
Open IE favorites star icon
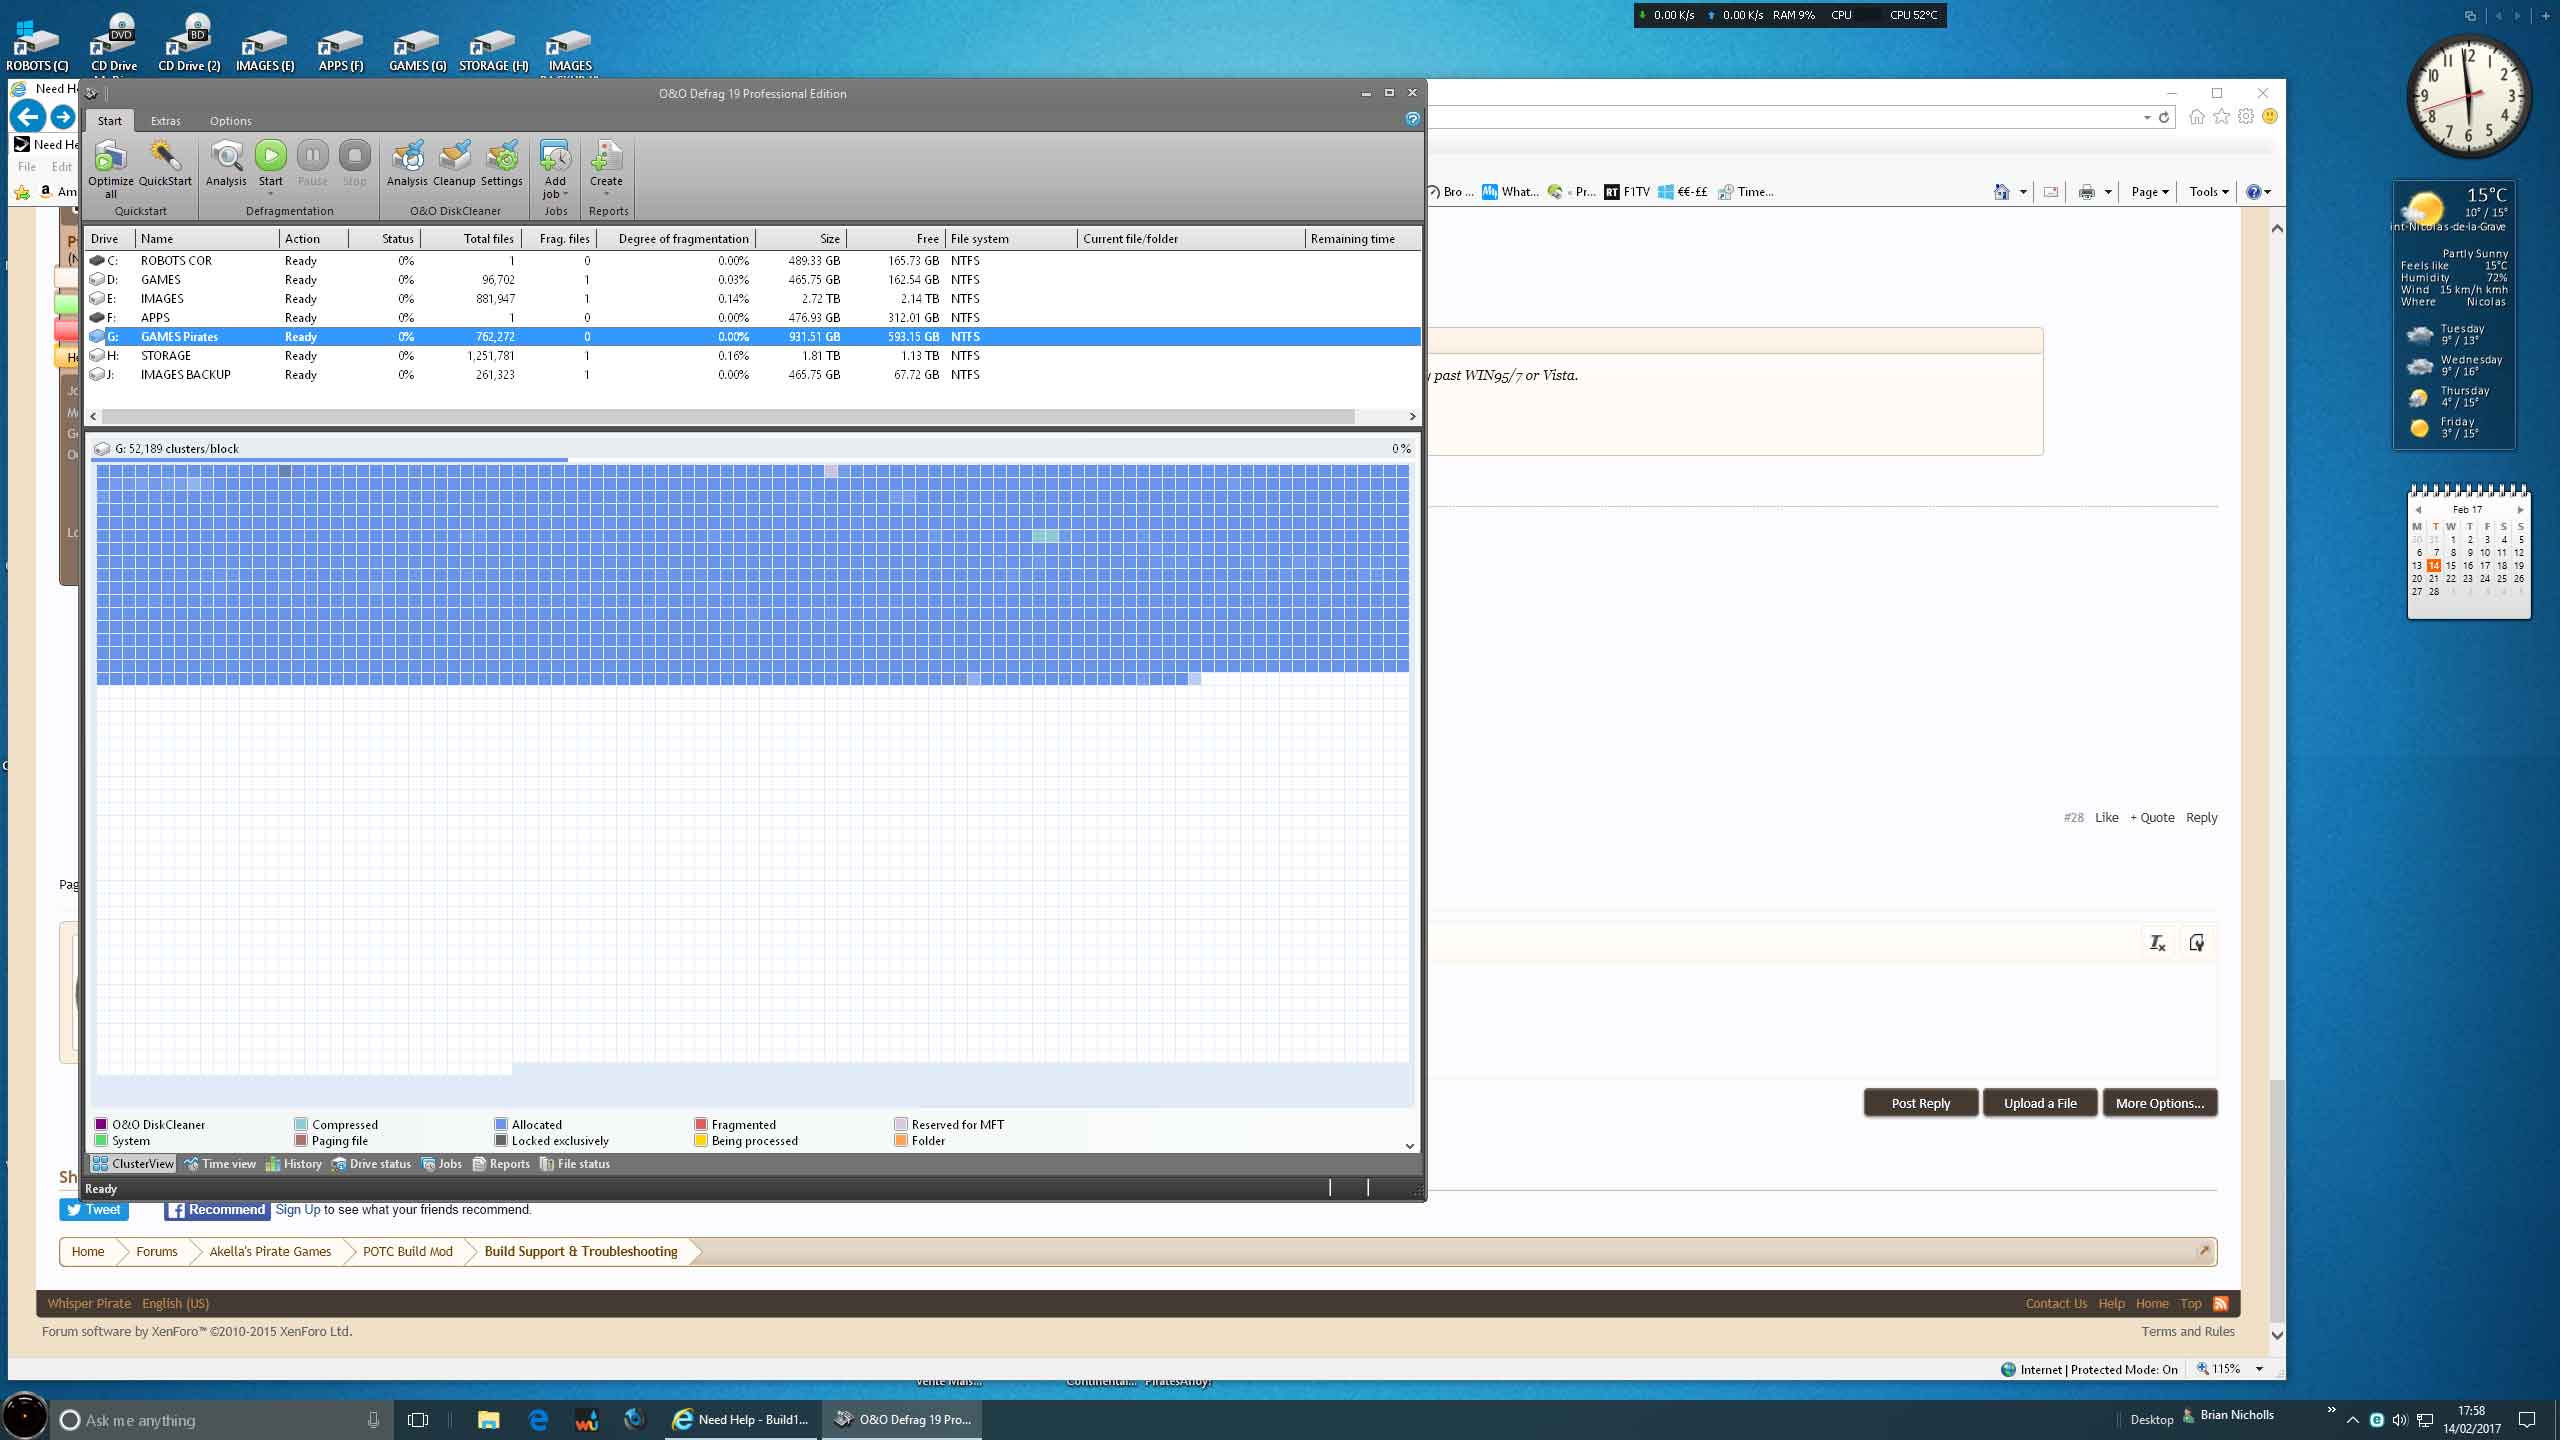point(2222,117)
